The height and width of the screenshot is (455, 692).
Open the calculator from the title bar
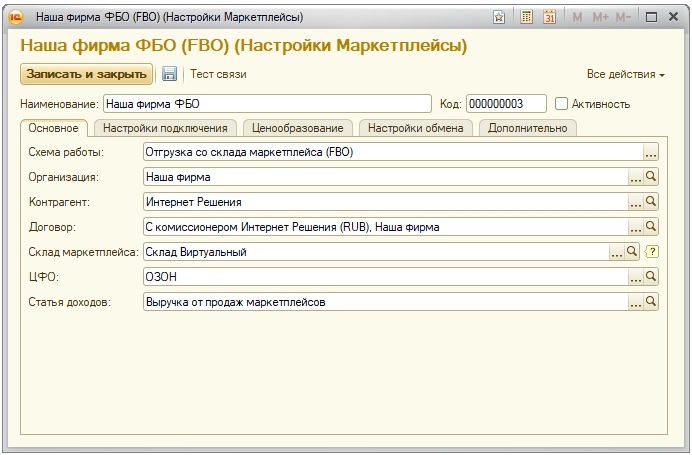[527, 18]
